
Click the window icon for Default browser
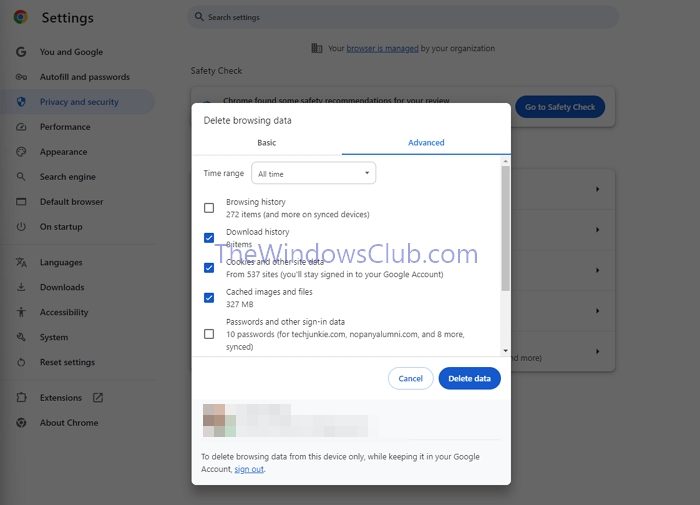(x=21, y=202)
